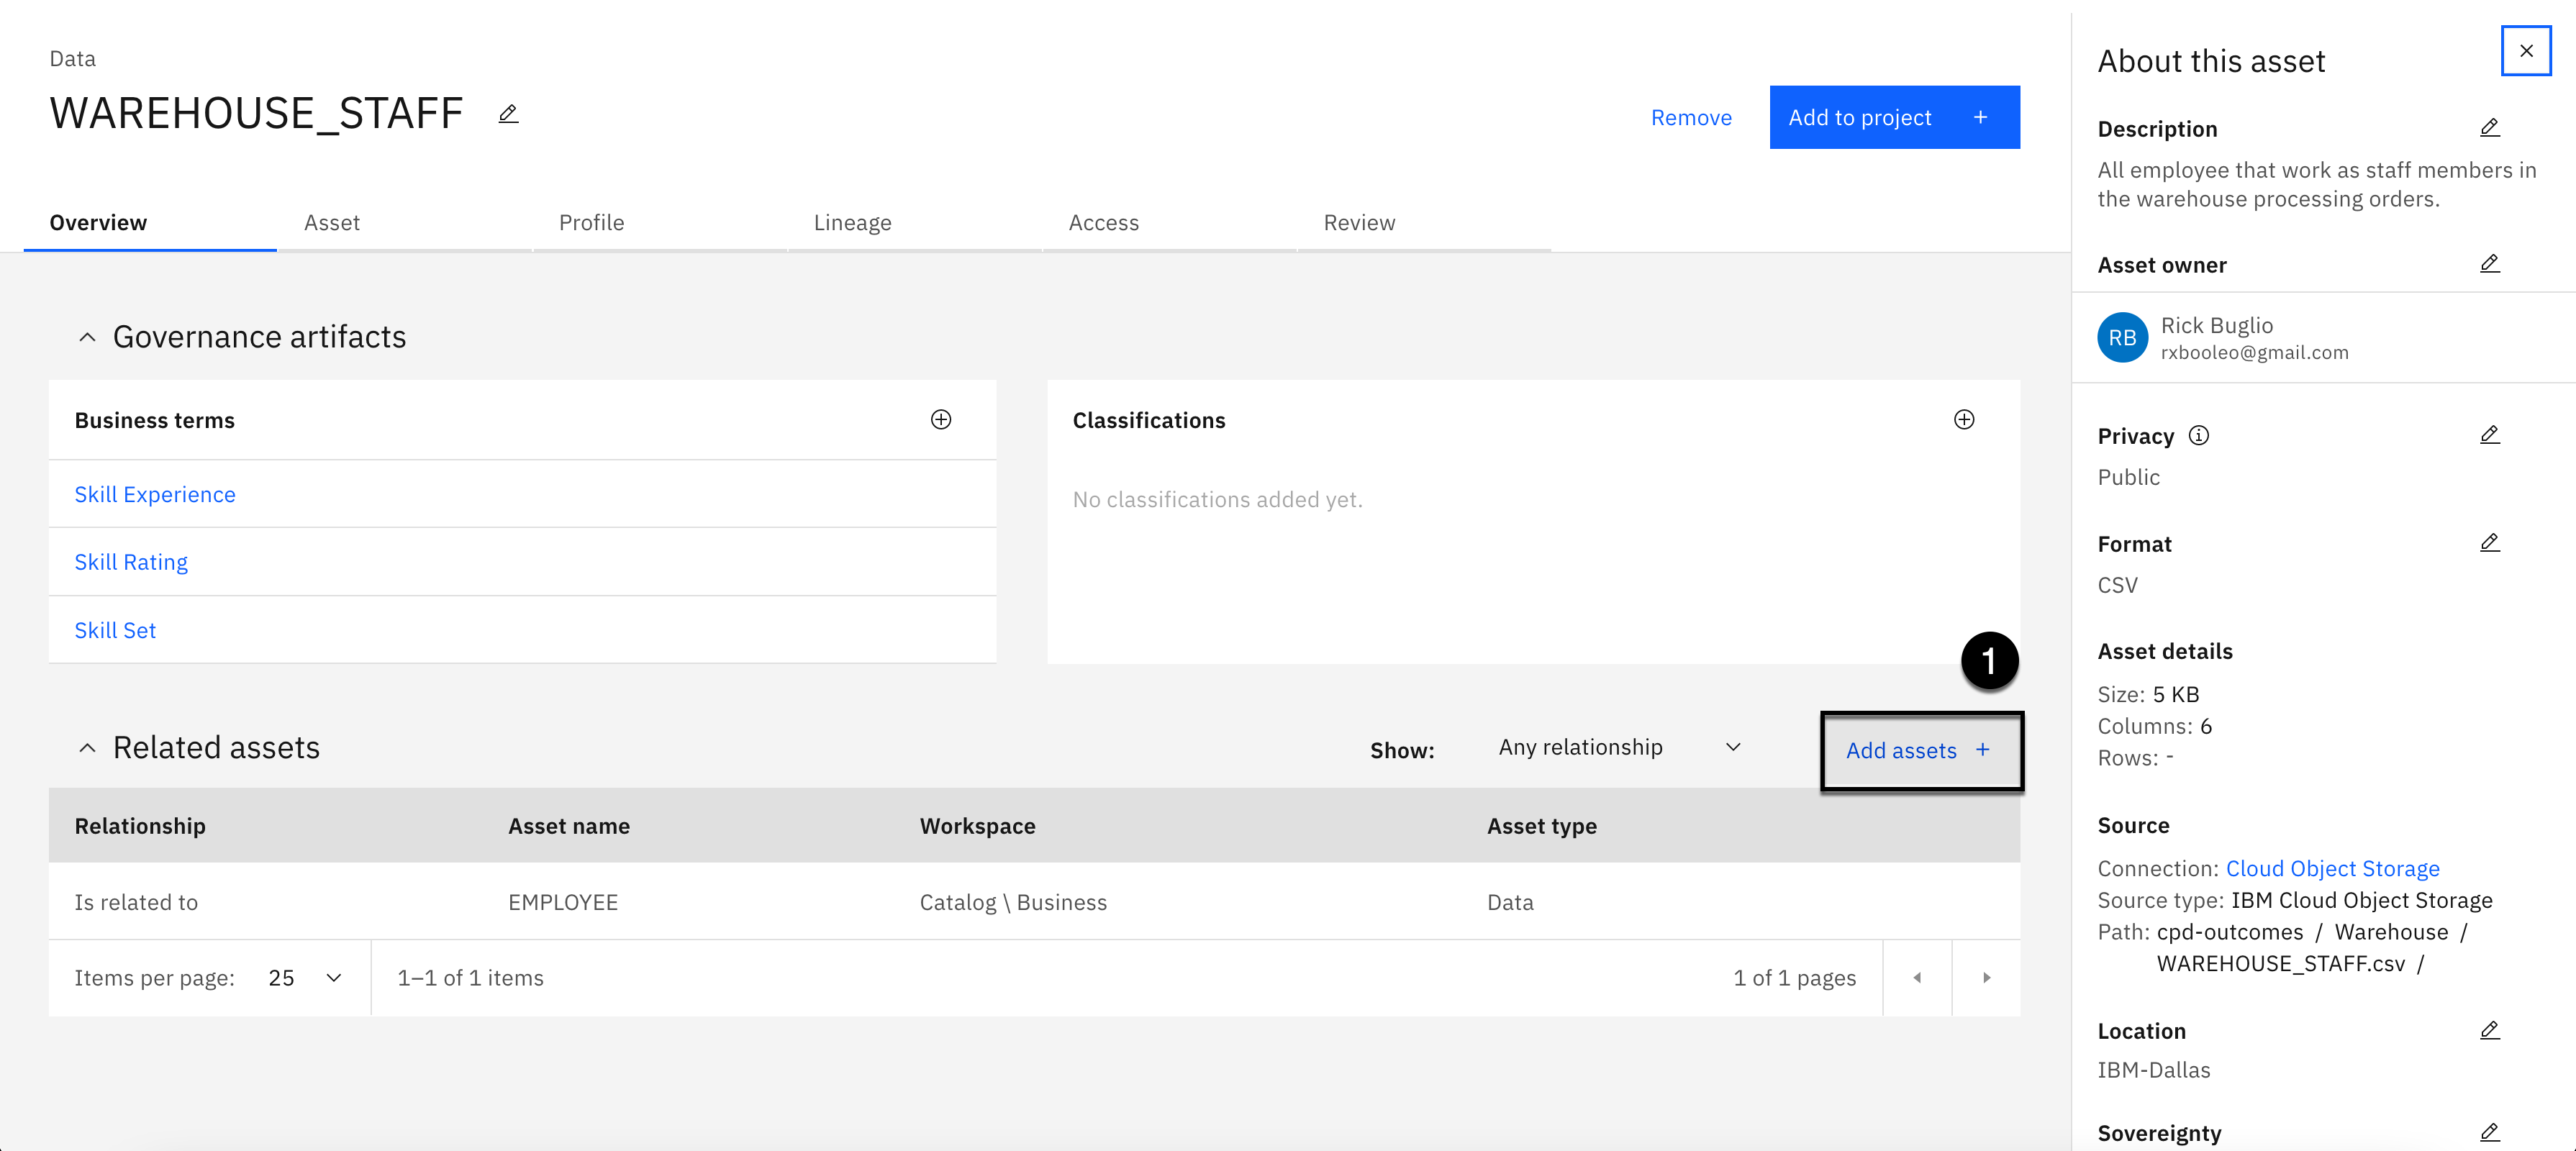
Task: Edit the Asset owner
Action: coord(2489,264)
